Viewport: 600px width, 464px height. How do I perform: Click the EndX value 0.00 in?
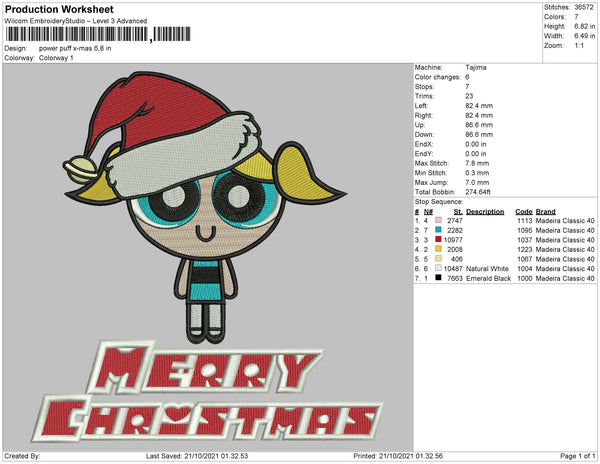point(476,144)
